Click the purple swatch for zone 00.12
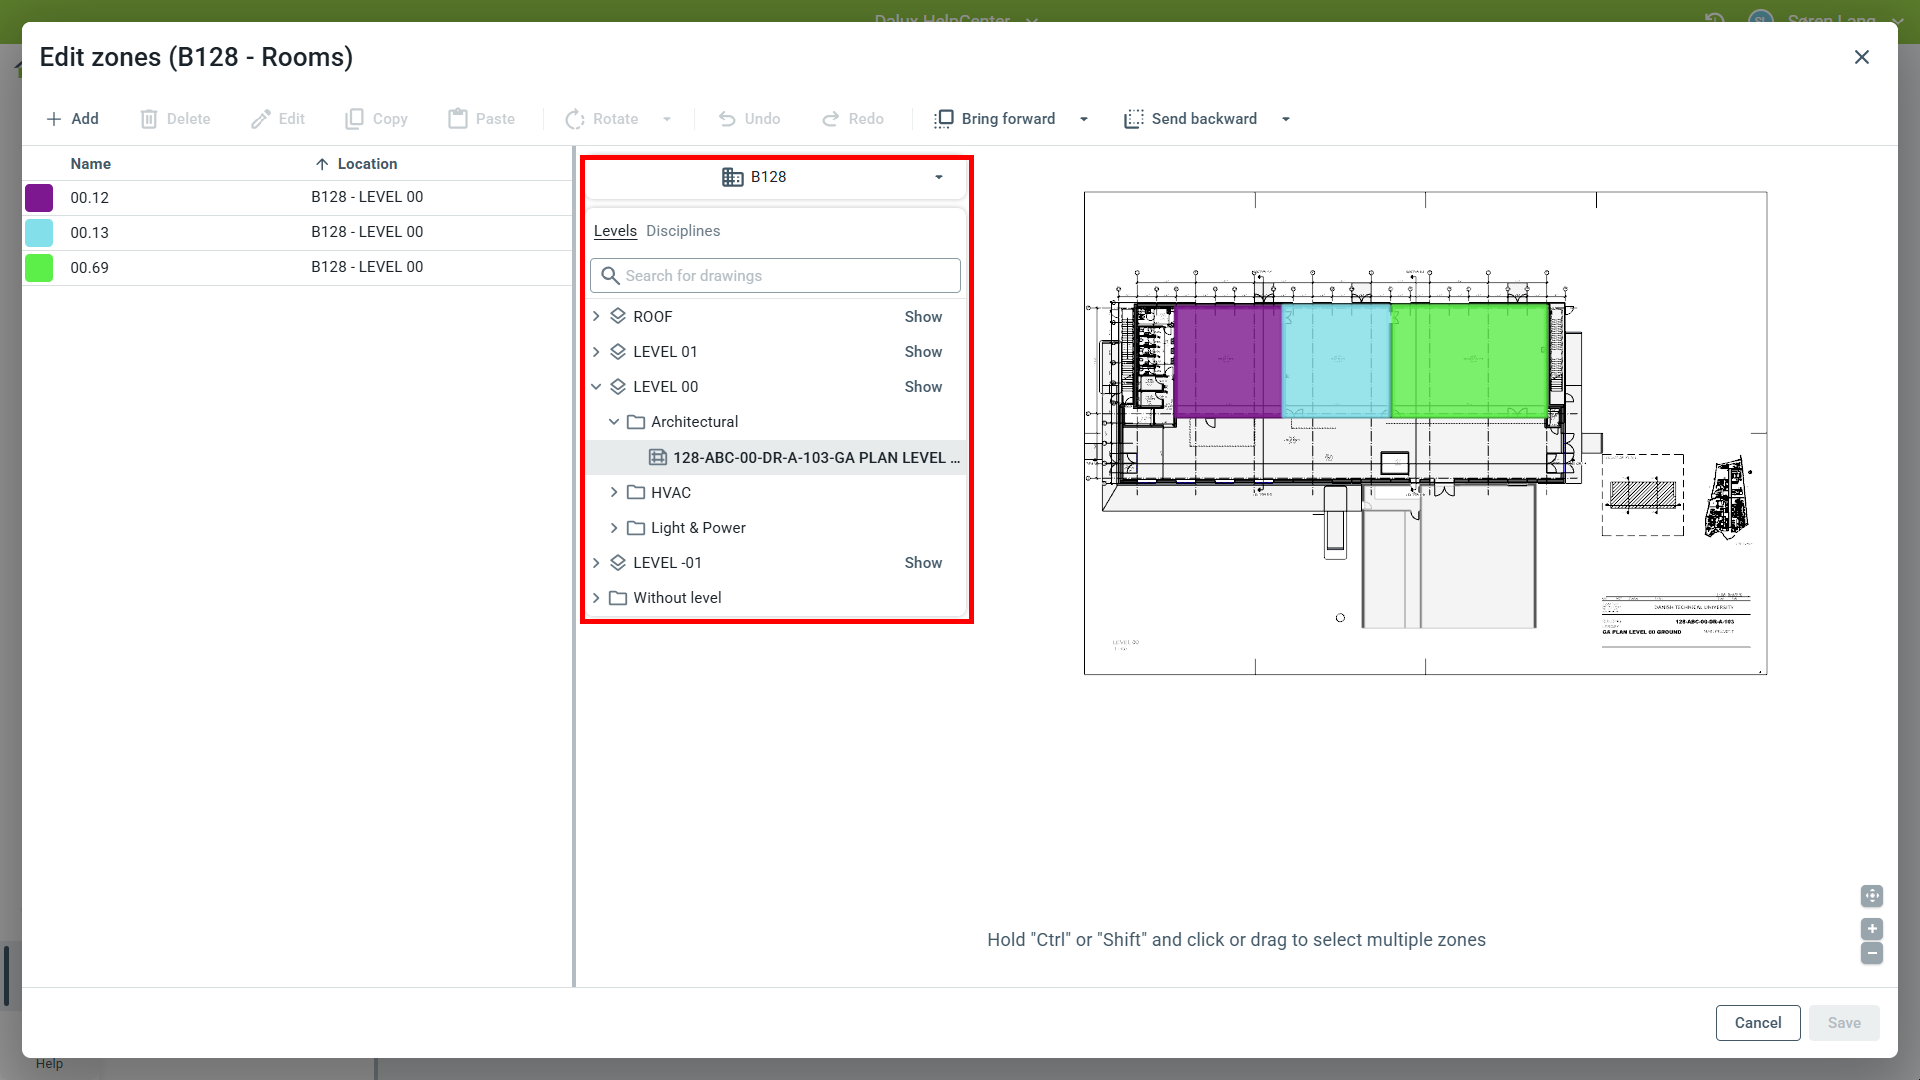 pyautogui.click(x=39, y=198)
